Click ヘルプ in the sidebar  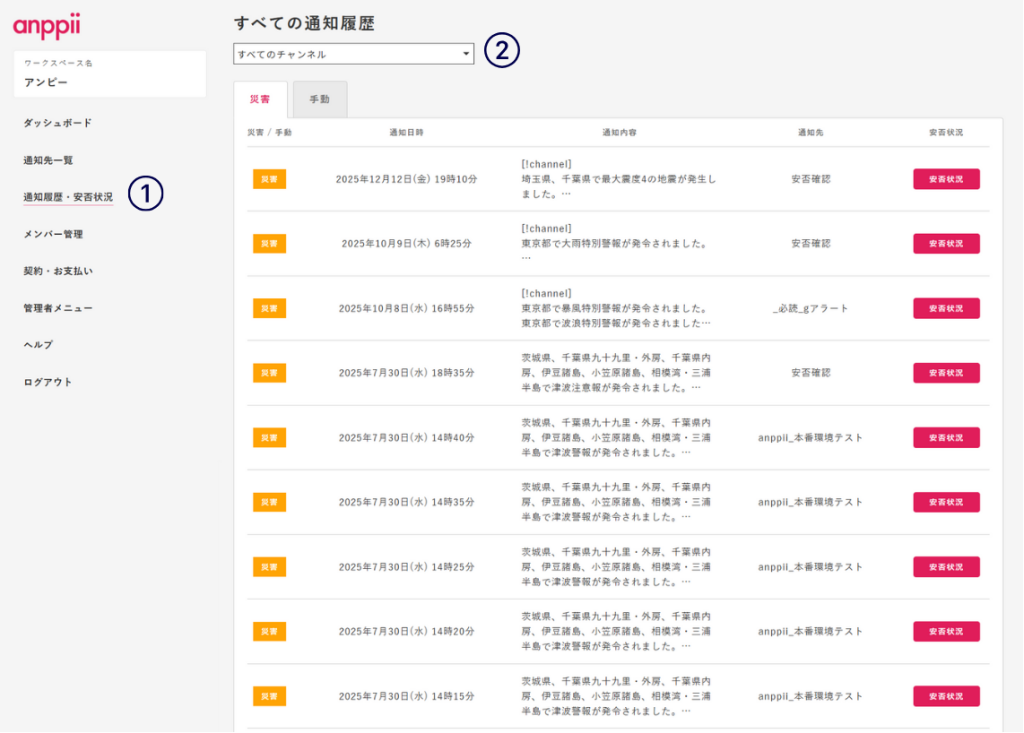pyautogui.click(x=38, y=345)
